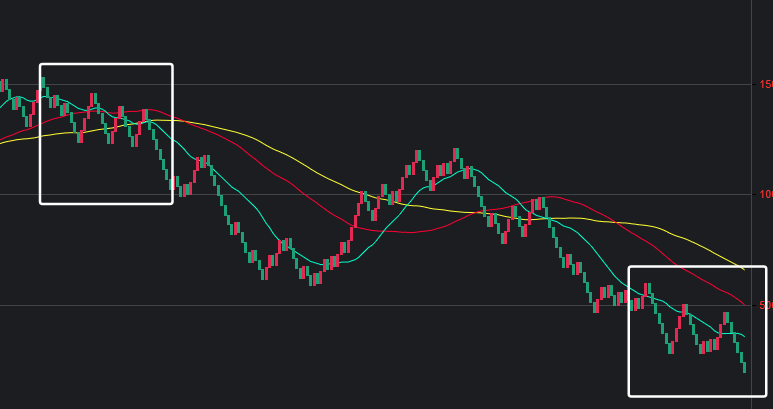
Task: Click the leftmost candlestick on the chart
Action: click(x=3, y=86)
